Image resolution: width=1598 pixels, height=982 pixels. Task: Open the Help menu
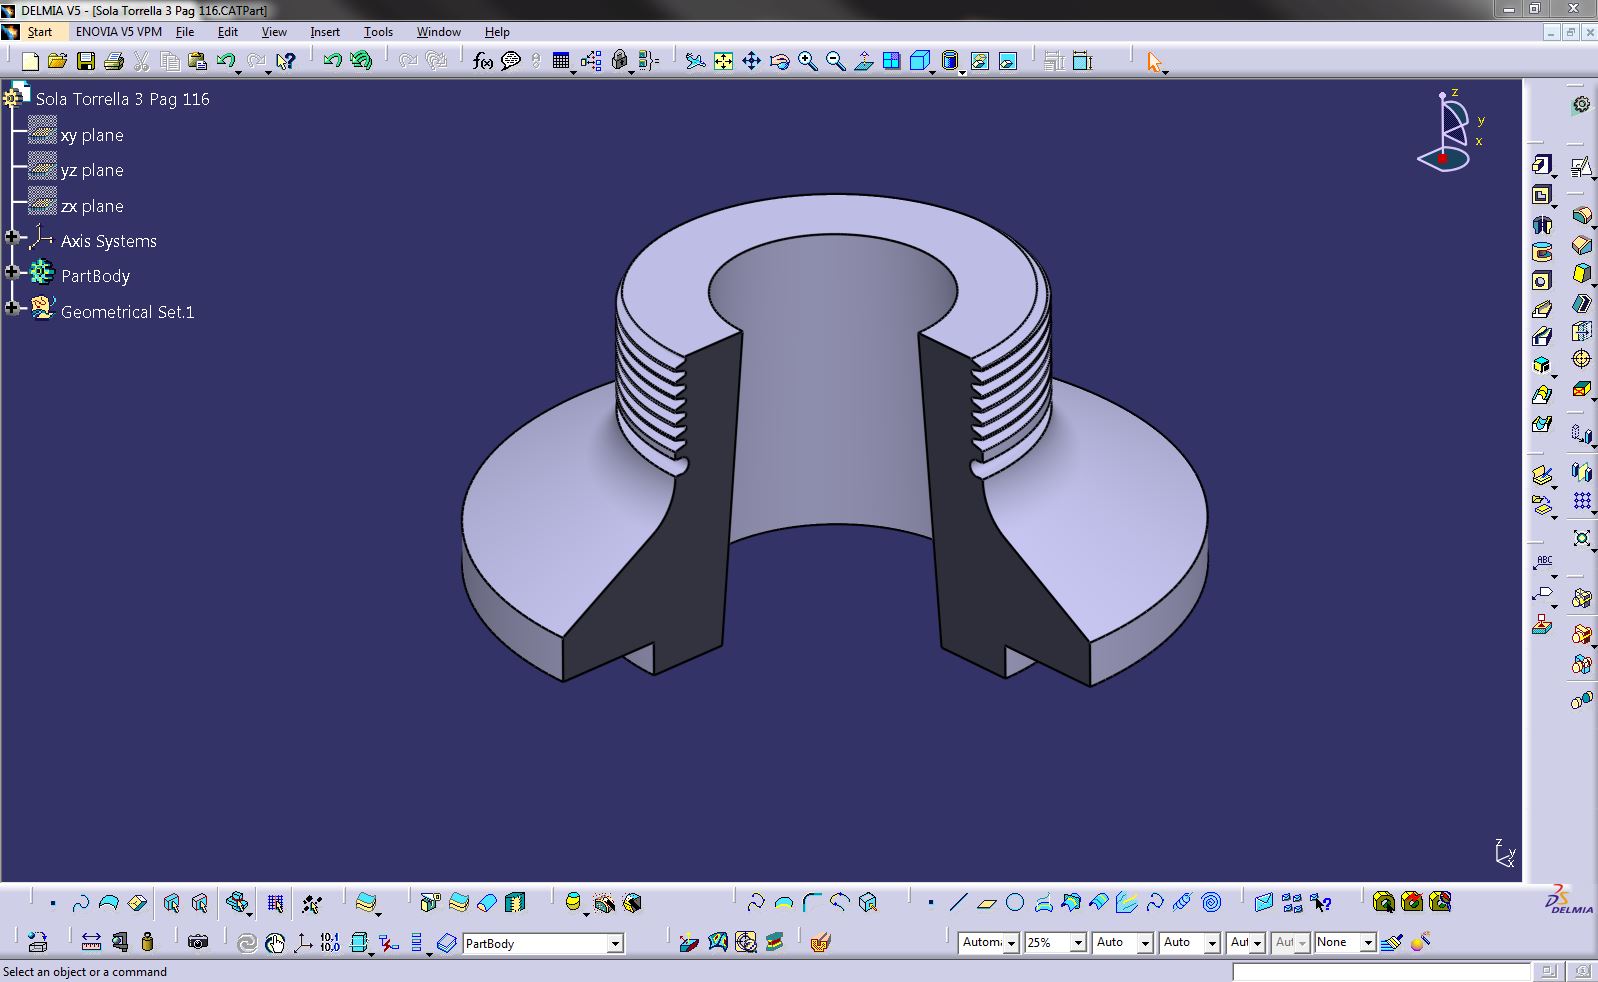[x=497, y=32]
